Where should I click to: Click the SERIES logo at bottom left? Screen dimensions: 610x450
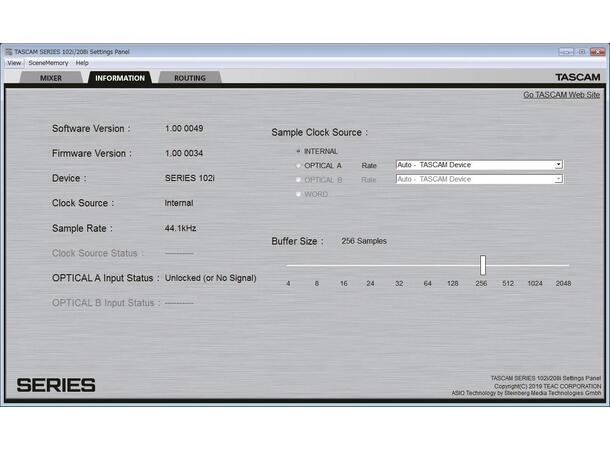pos(56,385)
